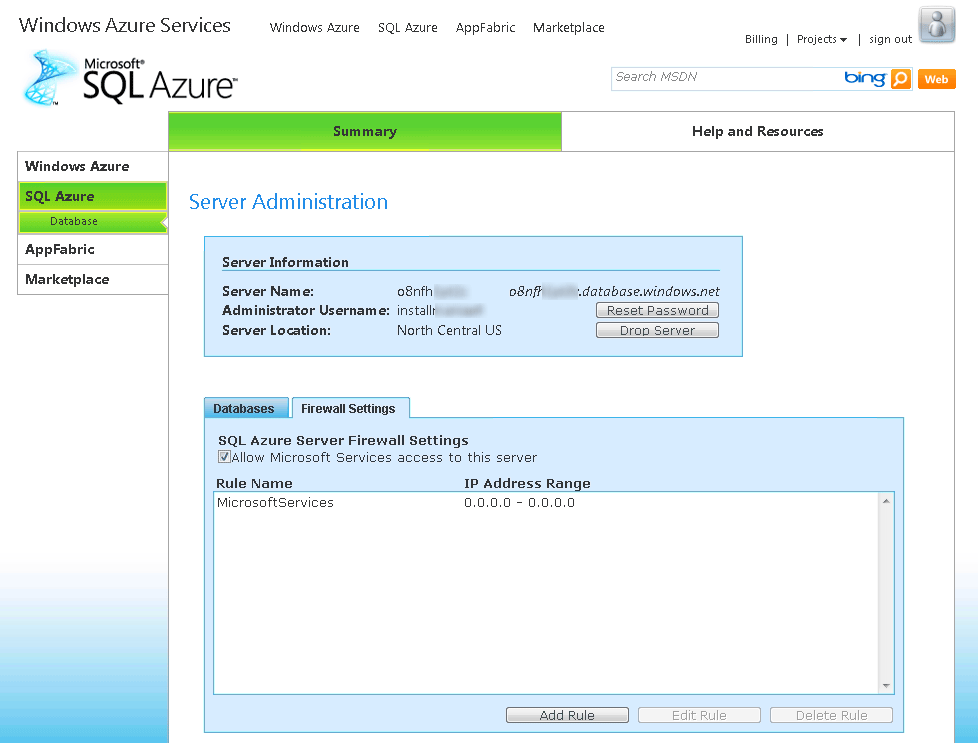This screenshot has width=978, height=743.
Task: Expand the Projects dropdown menu
Action: pyautogui.click(x=821, y=39)
